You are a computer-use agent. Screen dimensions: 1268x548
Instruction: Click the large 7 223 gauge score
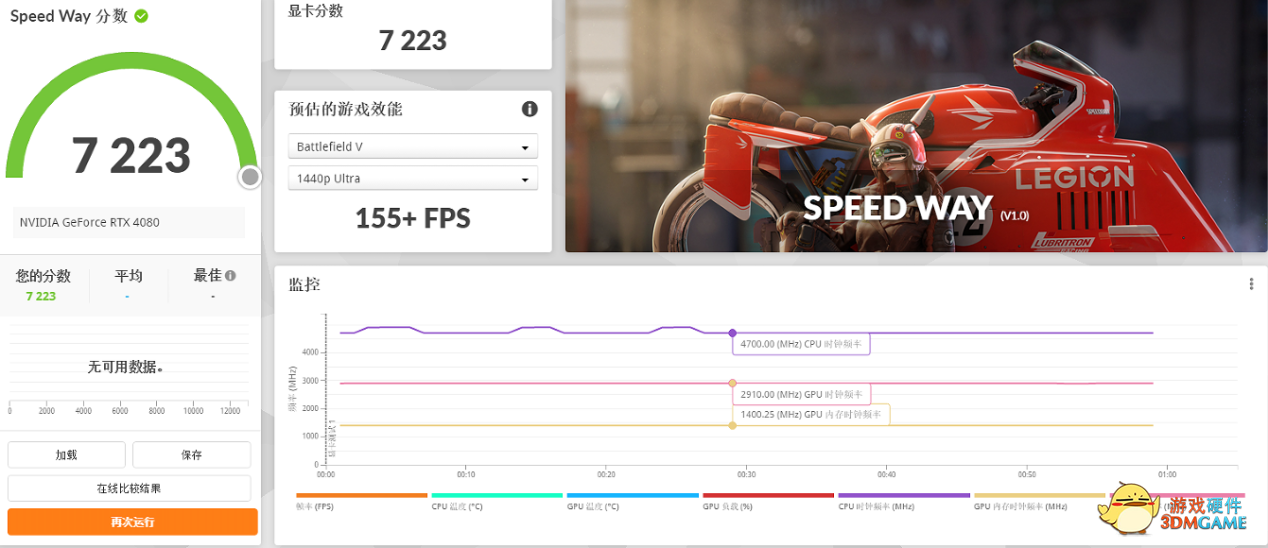[x=131, y=155]
